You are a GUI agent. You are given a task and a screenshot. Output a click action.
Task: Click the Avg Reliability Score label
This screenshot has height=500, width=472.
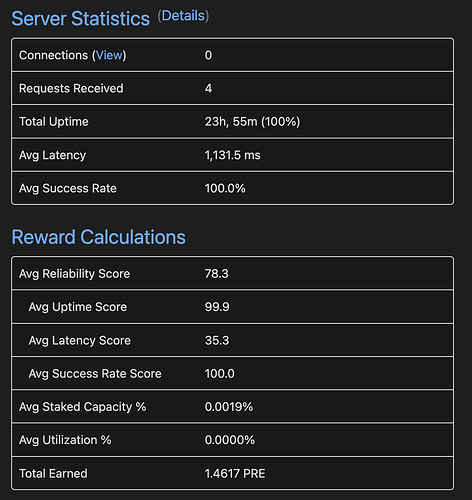[x=74, y=274]
